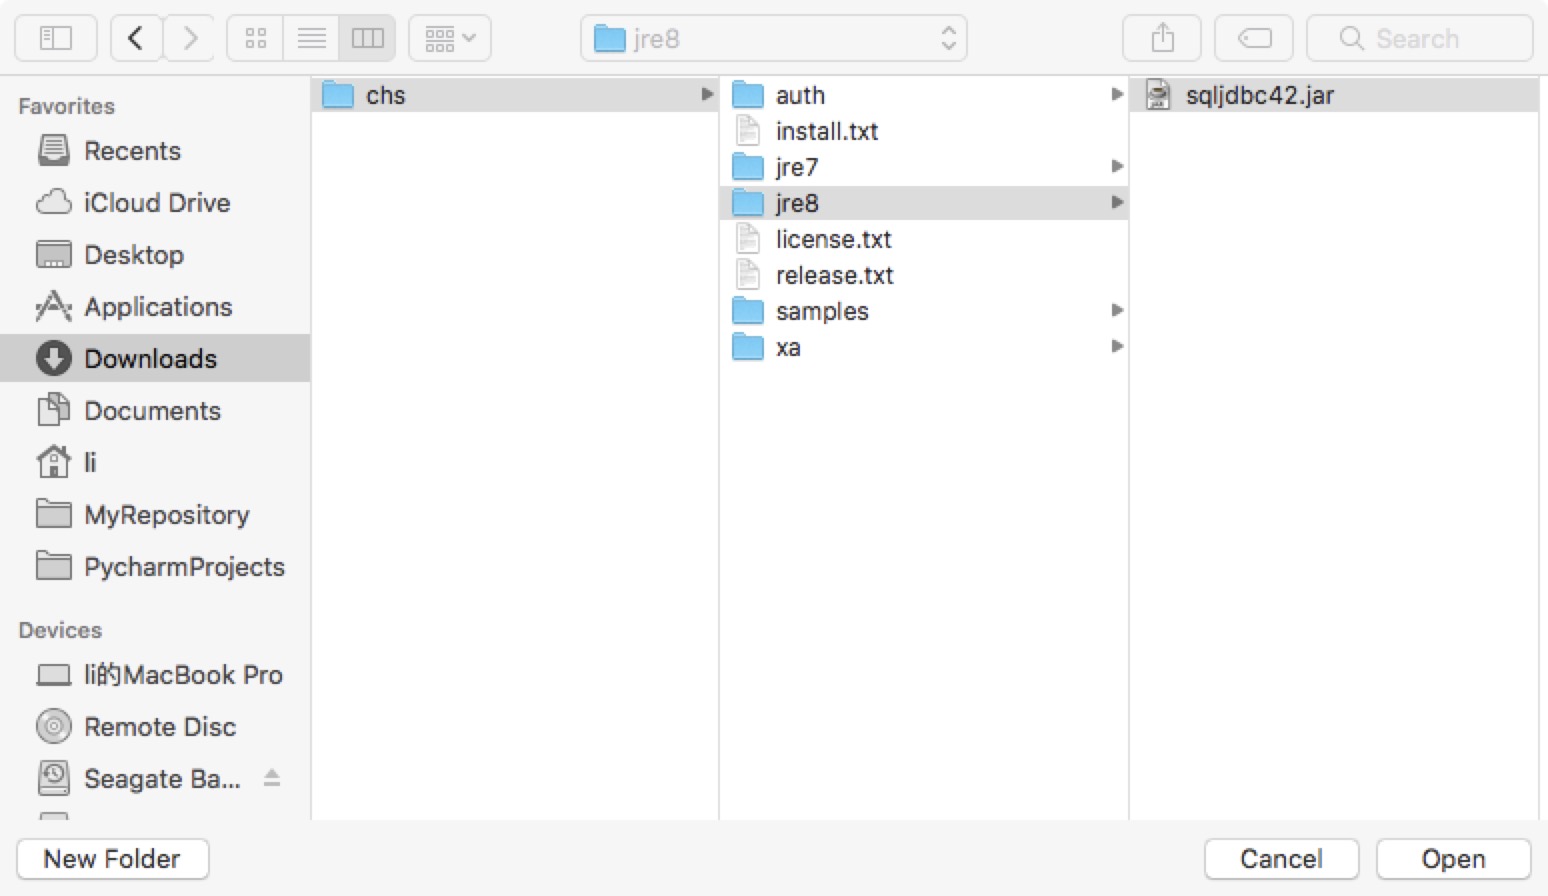The image size is (1548, 896).
Task: Click the Remote Disc icon
Action: pos(54,726)
